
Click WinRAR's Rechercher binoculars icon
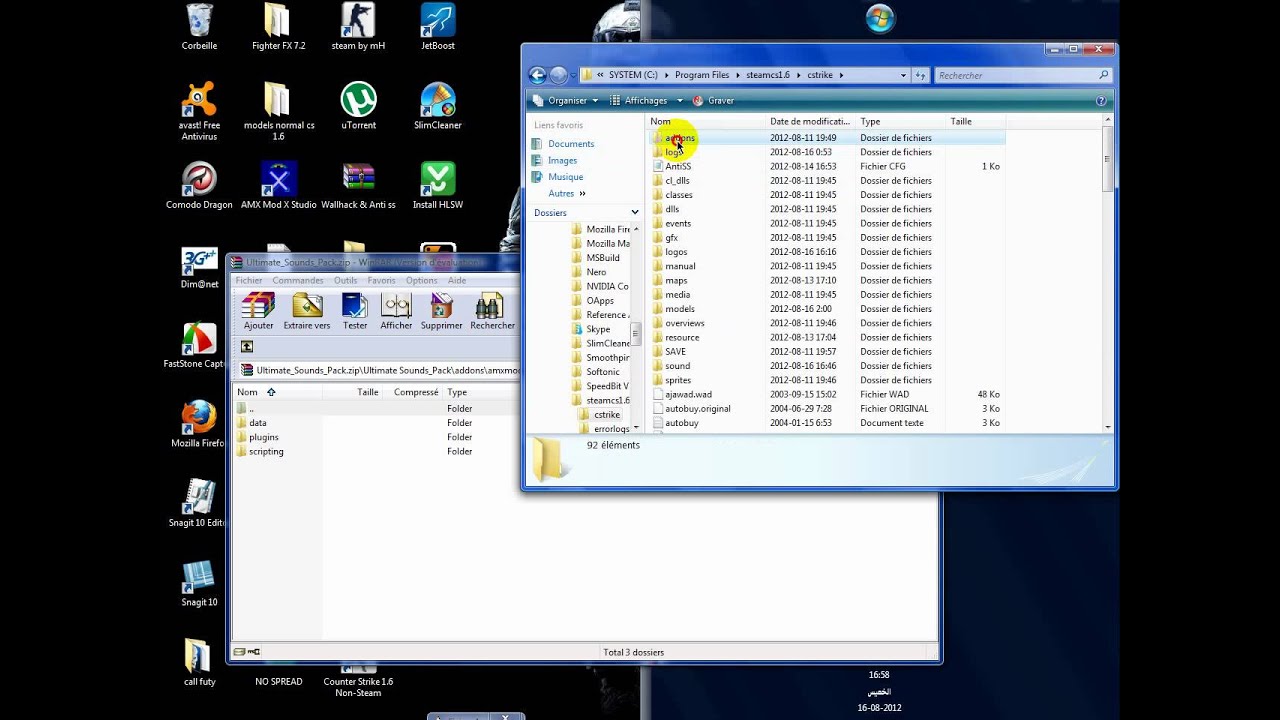pos(492,312)
